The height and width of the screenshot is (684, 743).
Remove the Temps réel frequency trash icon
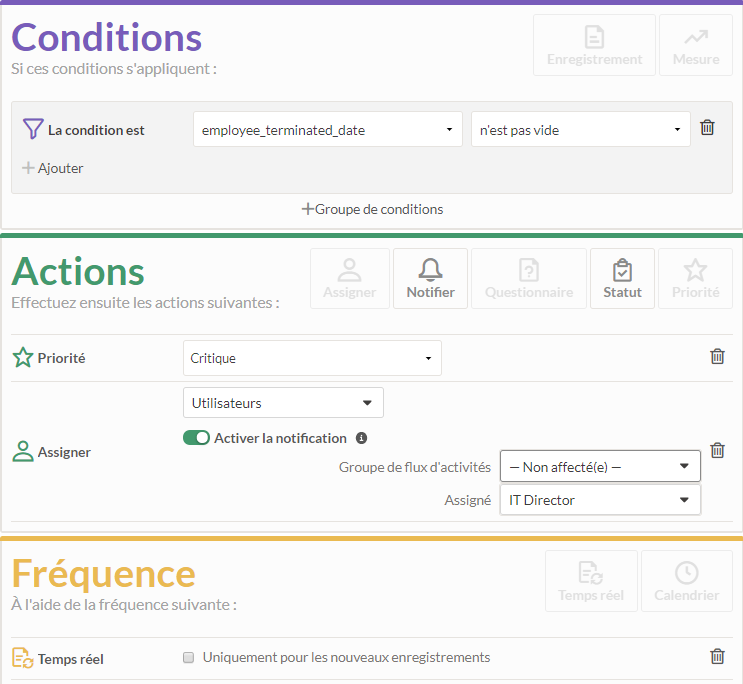coord(717,657)
